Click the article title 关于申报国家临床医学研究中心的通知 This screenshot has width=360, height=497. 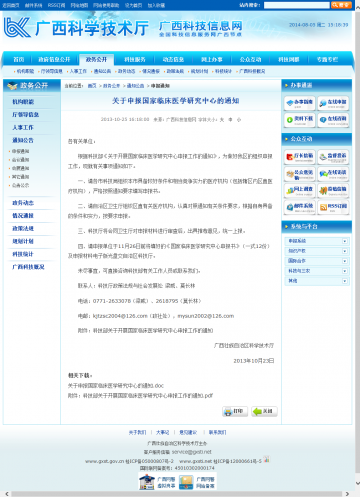175,101
